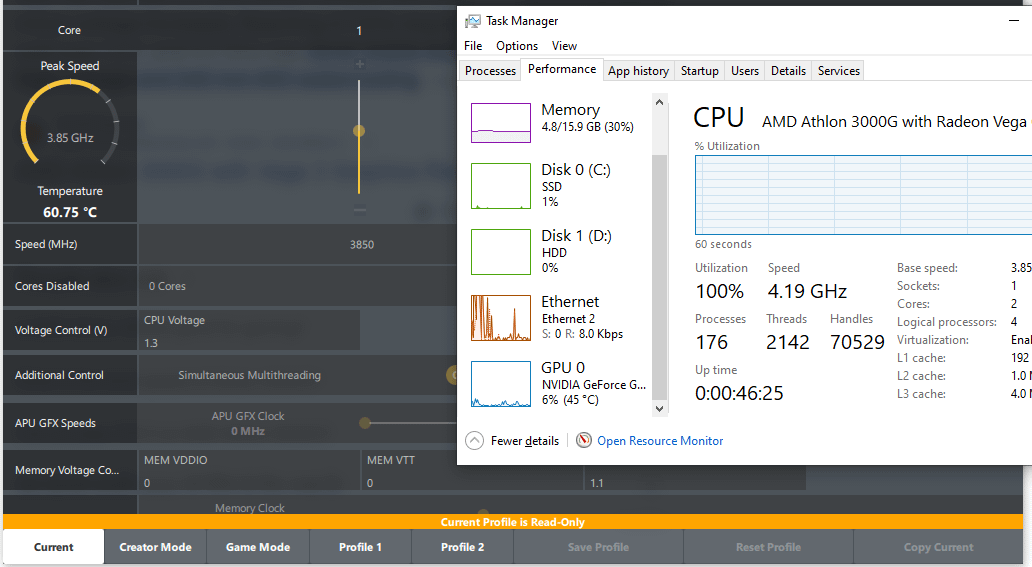The width and height of the screenshot is (1032, 567).
Task: Click the CPU utilization graph
Action: click(x=864, y=195)
